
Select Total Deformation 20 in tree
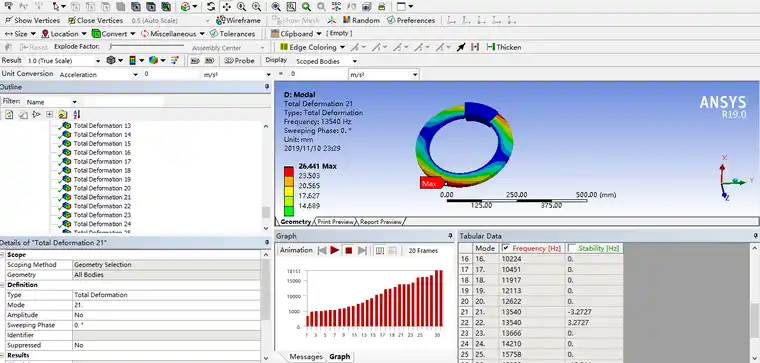[x=102, y=188]
